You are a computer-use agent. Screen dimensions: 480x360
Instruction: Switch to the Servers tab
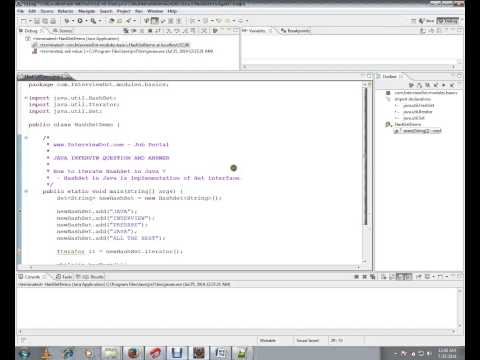63,31
